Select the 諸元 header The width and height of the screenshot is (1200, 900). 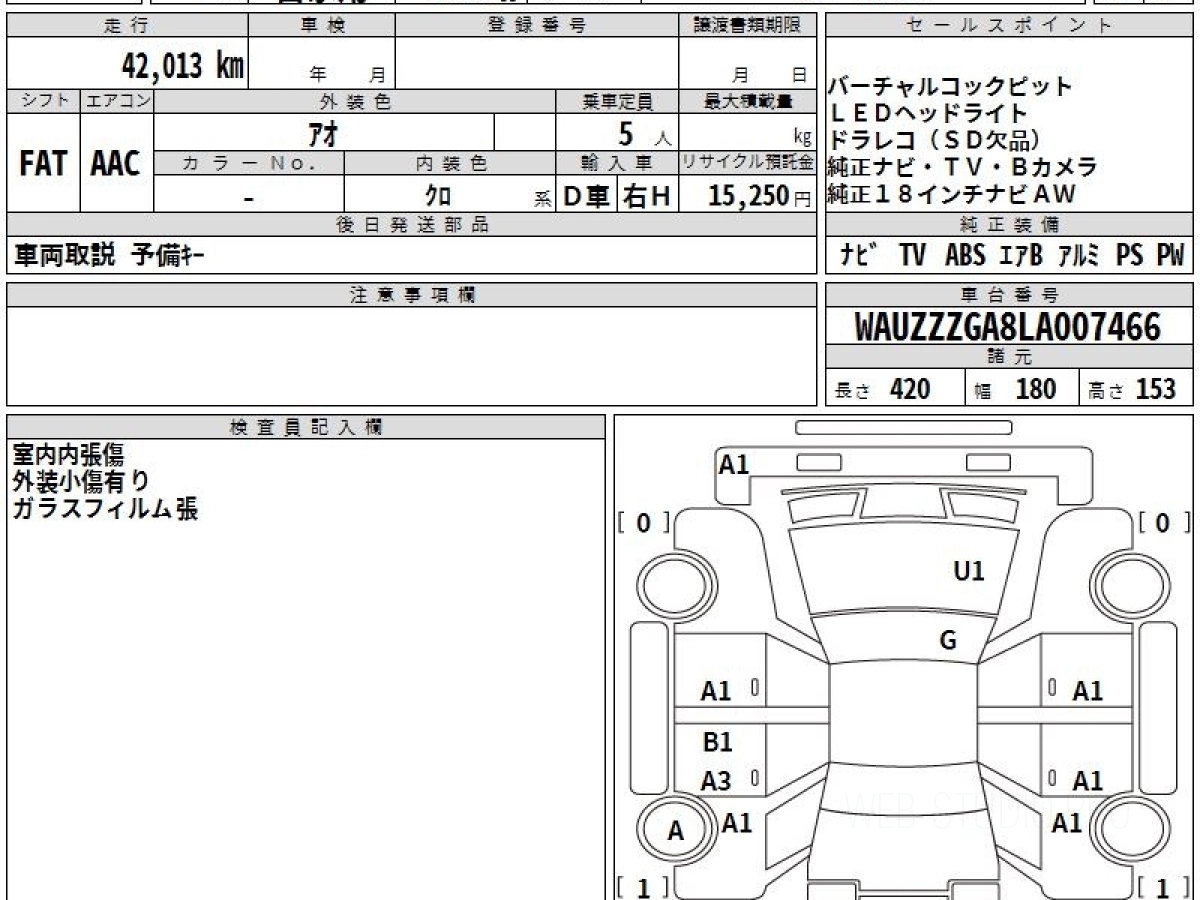coord(1009,357)
